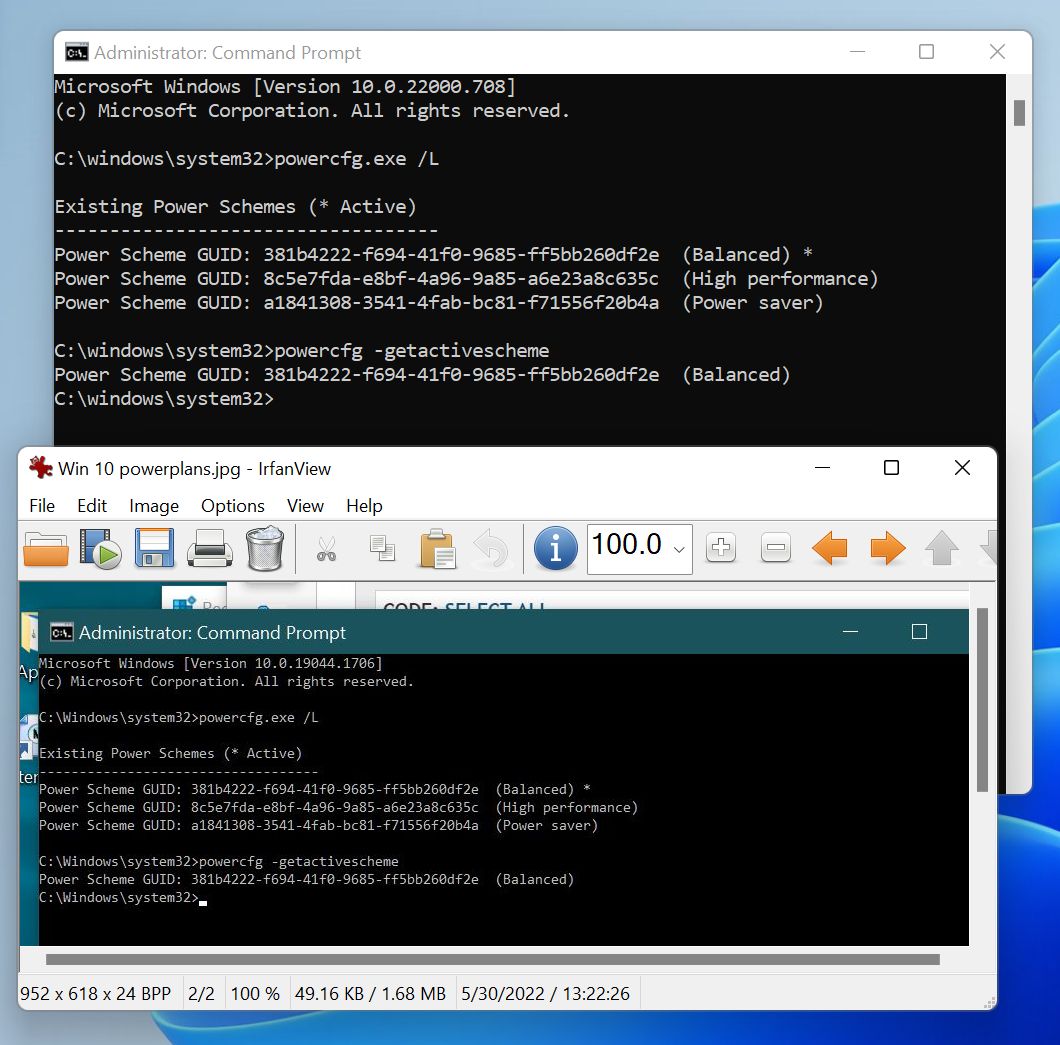This screenshot has width=1060, height=1045.
Task: Open image information via blue info icon
Action: point(556,548)
